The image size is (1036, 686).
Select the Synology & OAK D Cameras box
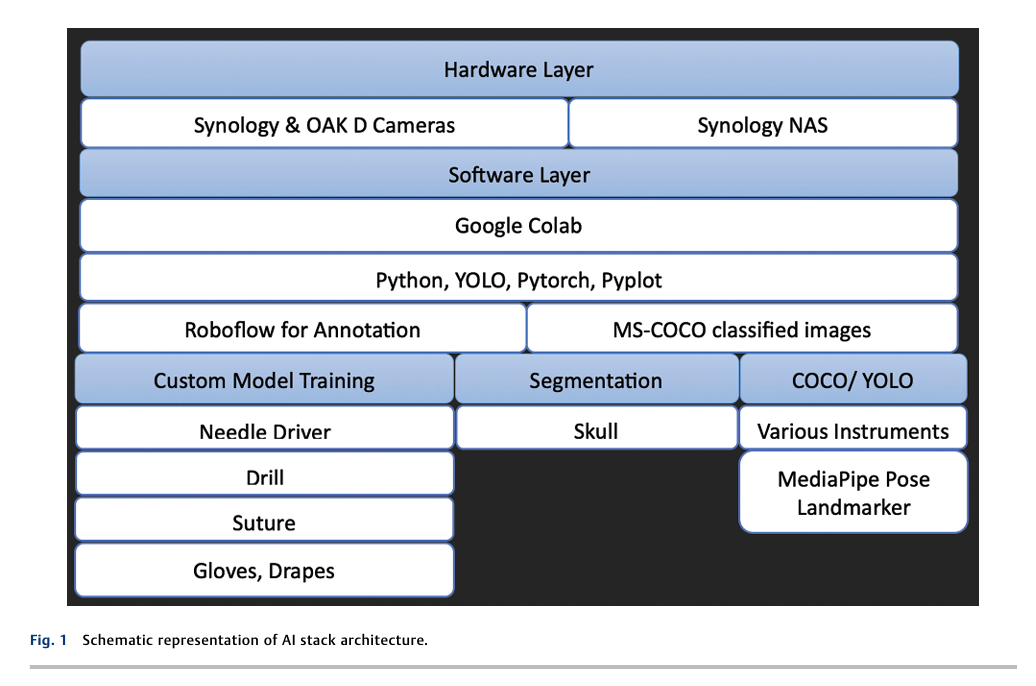324,124
